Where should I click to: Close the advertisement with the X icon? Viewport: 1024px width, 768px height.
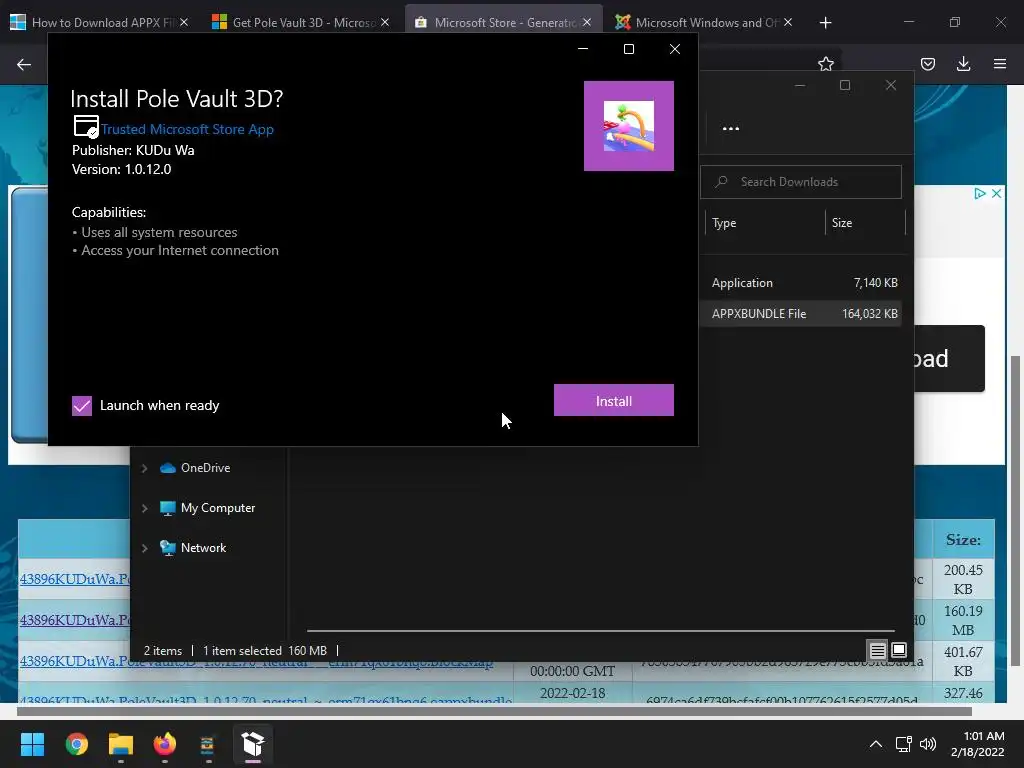pos(997,193)
